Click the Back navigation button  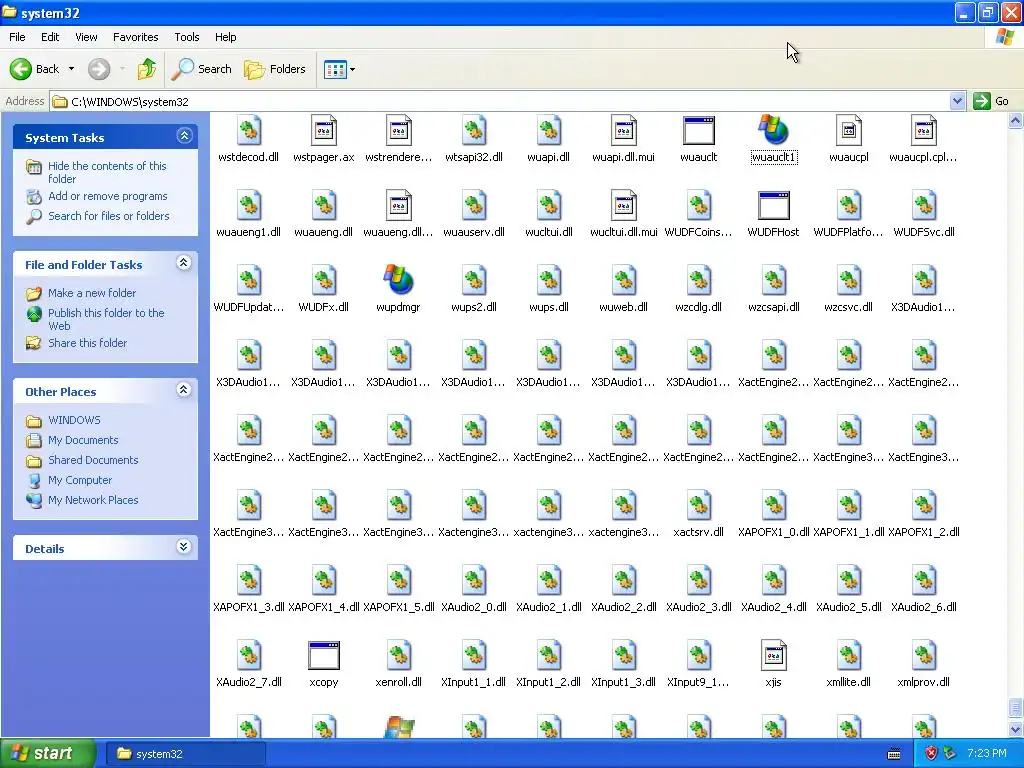pyautogui.click(x=34, y=69)
